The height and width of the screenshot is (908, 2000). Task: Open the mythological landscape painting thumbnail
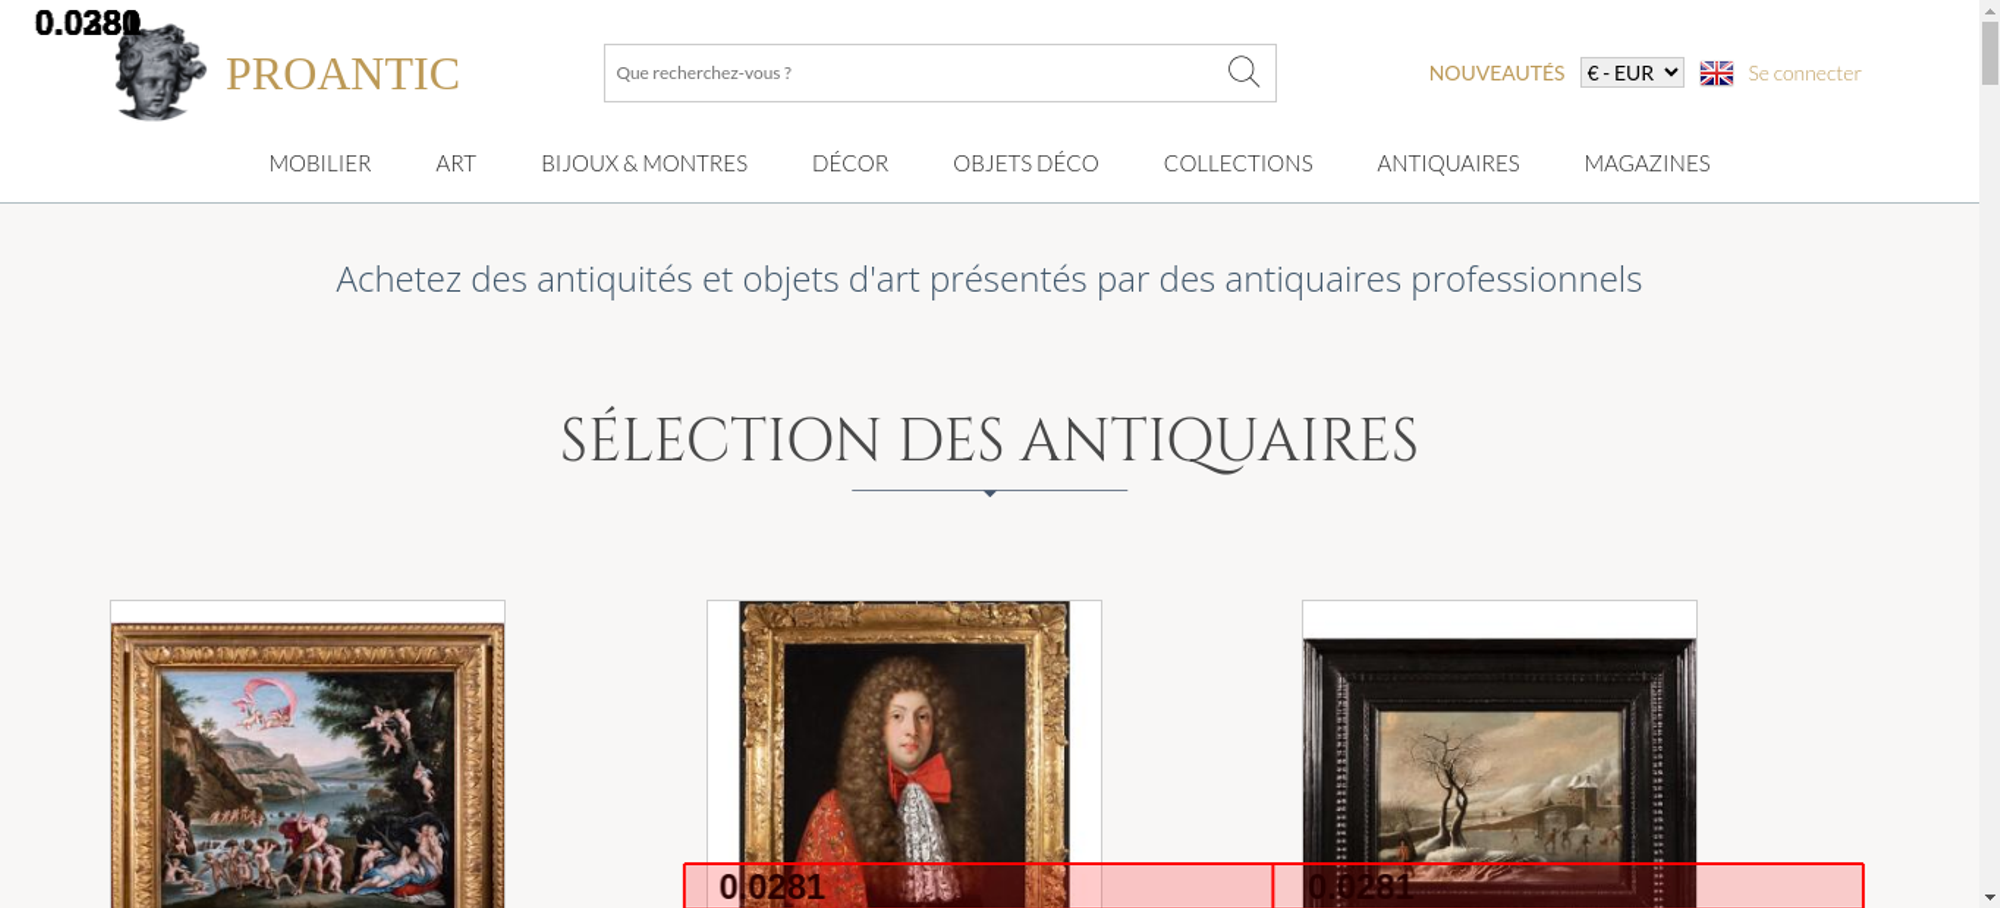308,765
